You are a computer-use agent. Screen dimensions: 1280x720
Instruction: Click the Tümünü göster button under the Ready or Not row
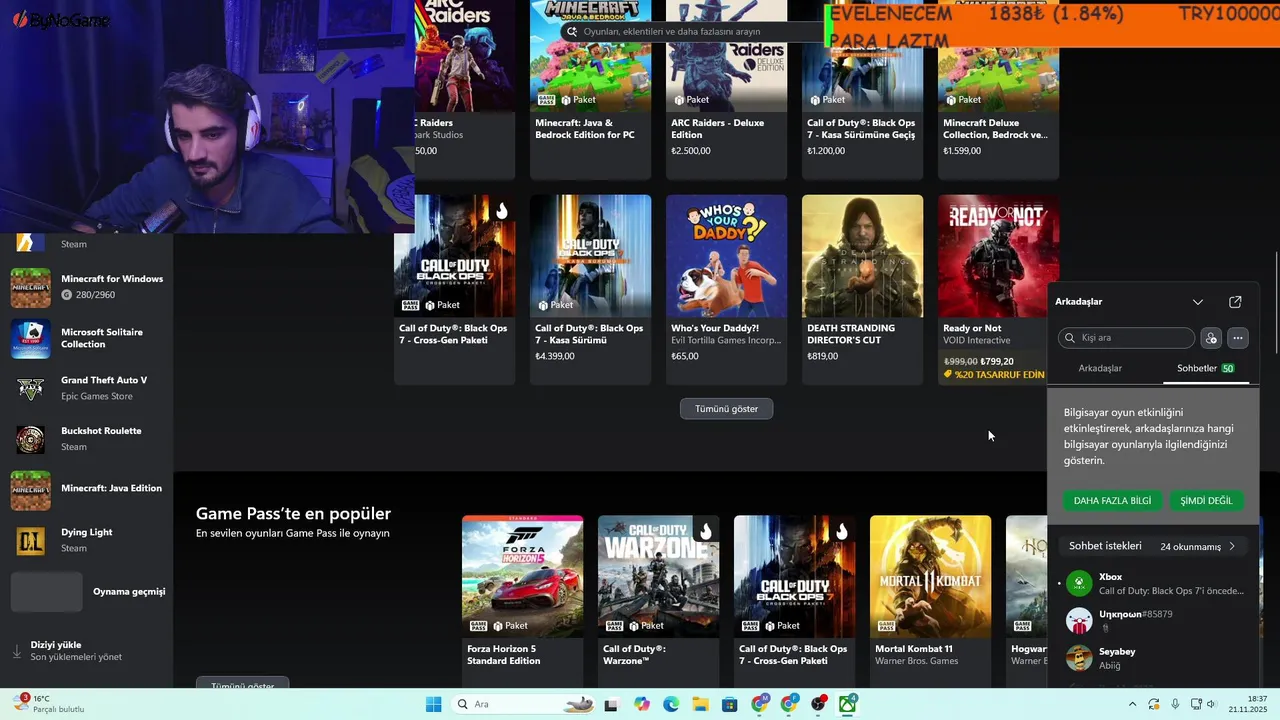(726, 409)
